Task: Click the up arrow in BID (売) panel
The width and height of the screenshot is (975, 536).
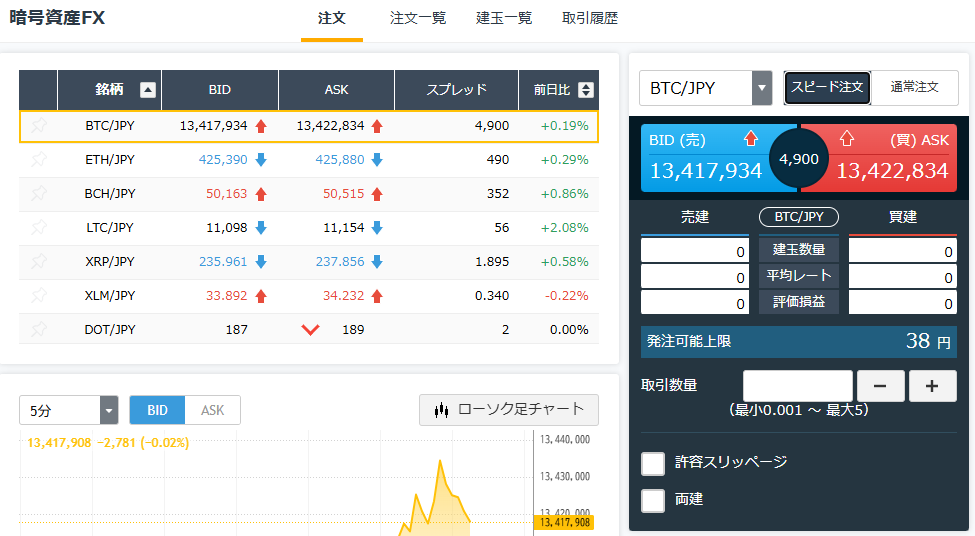Action: pyautogui.click(x=751, y=139)
